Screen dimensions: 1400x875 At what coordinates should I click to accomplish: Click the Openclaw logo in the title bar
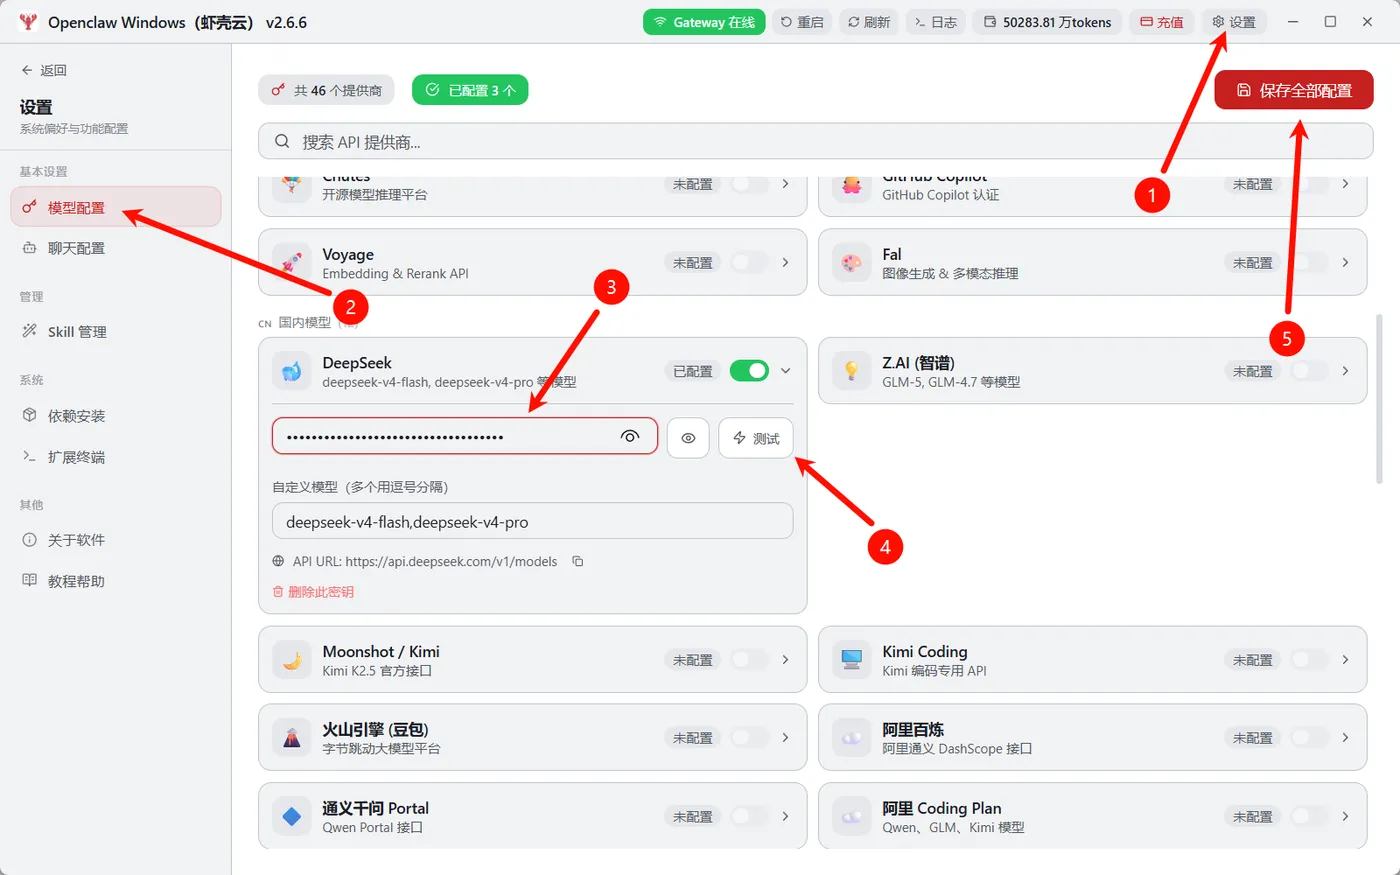[28, 21]
